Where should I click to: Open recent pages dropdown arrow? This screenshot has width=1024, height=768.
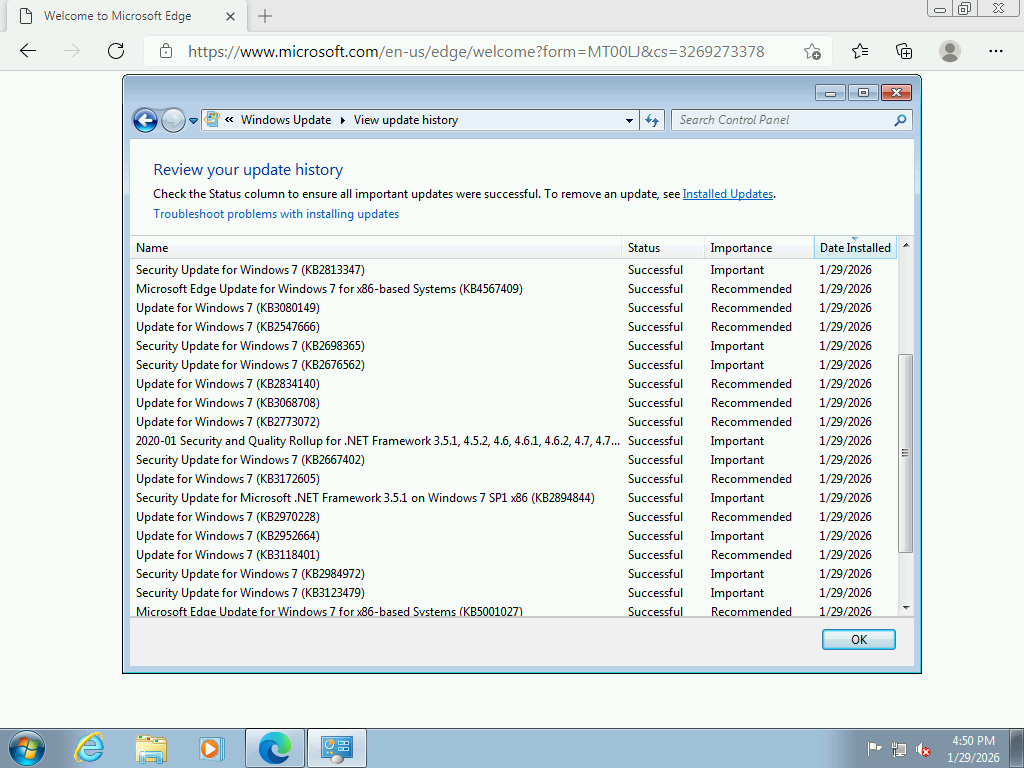(x=193, y=121)
